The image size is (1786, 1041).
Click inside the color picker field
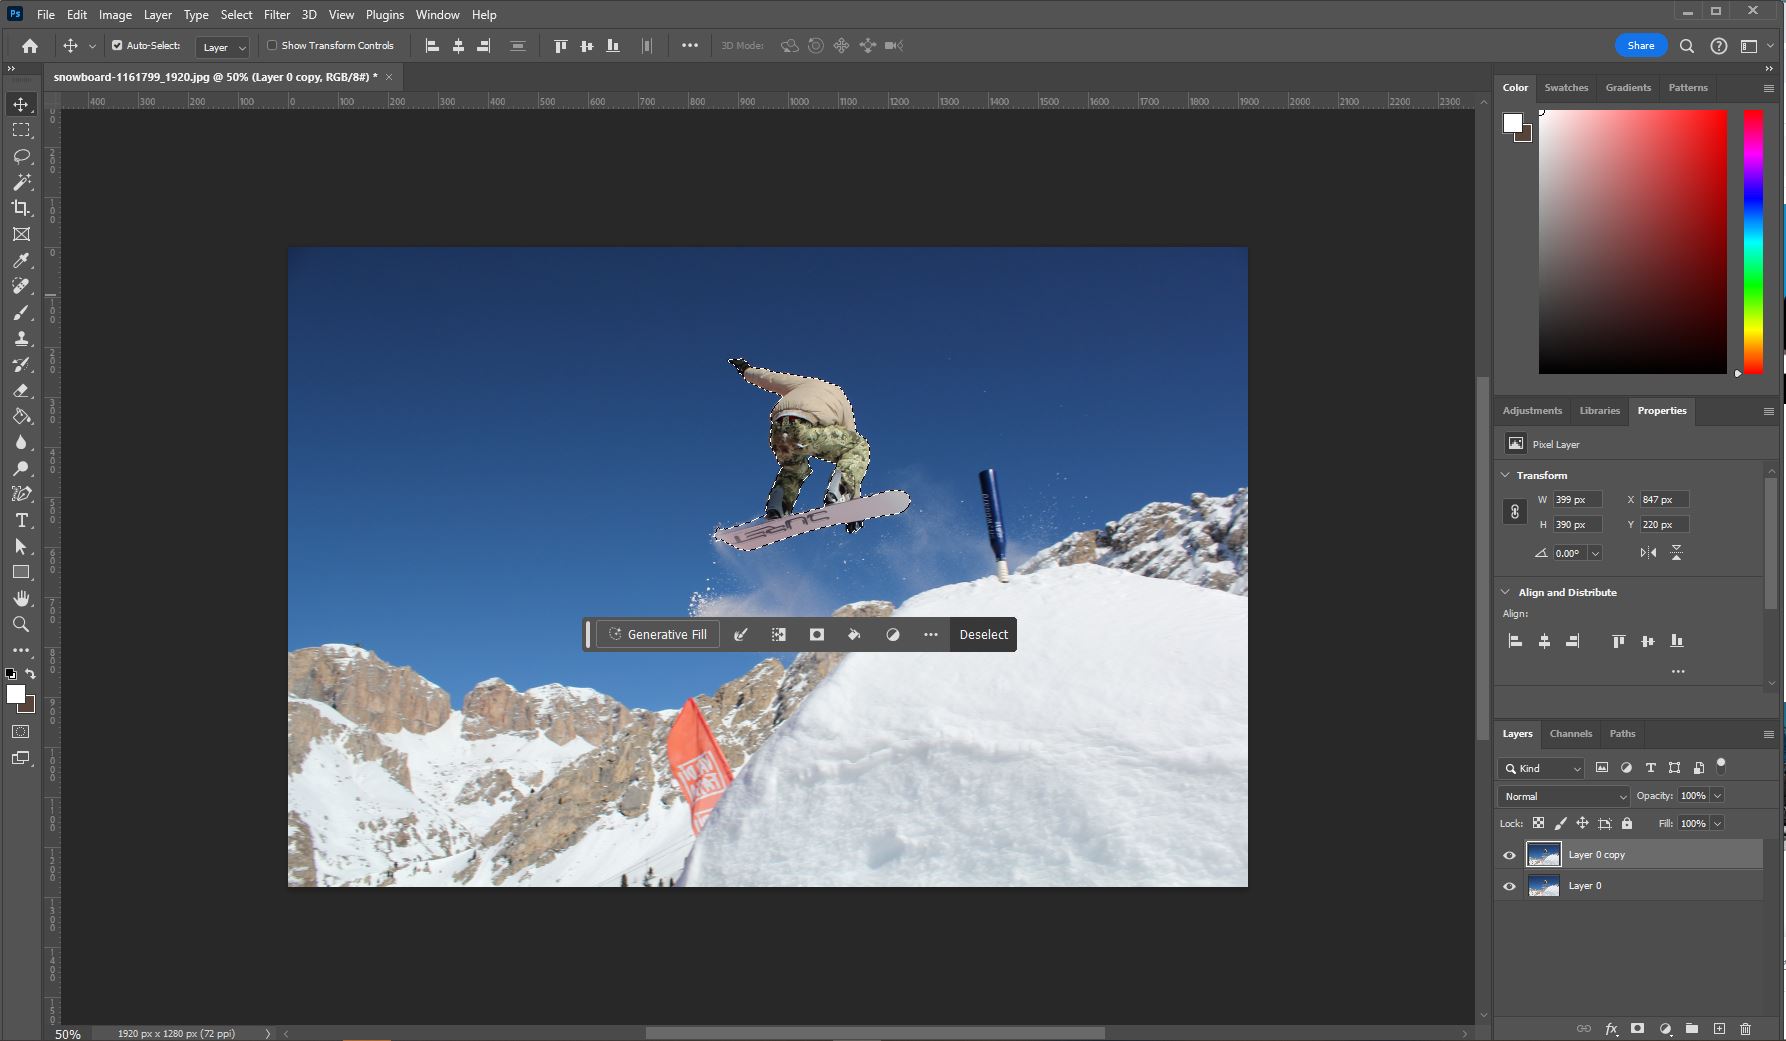(1633, 242)
